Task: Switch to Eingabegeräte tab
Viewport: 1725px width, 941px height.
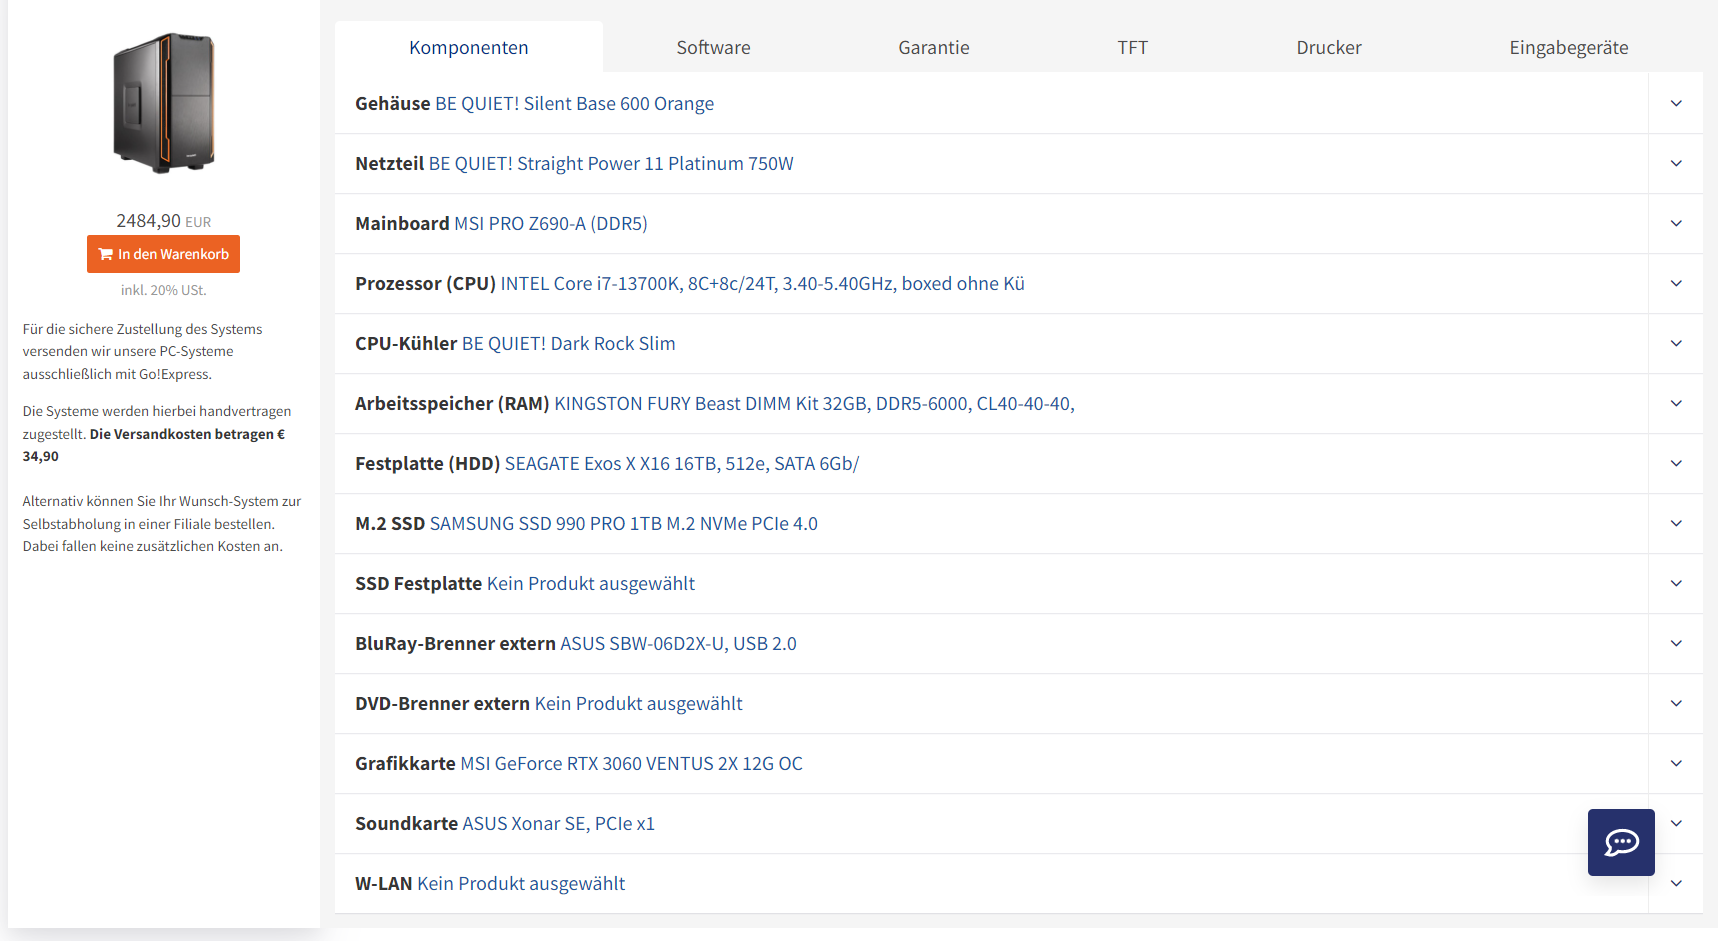Action: pyautogui.click(x=1569, y=47)
